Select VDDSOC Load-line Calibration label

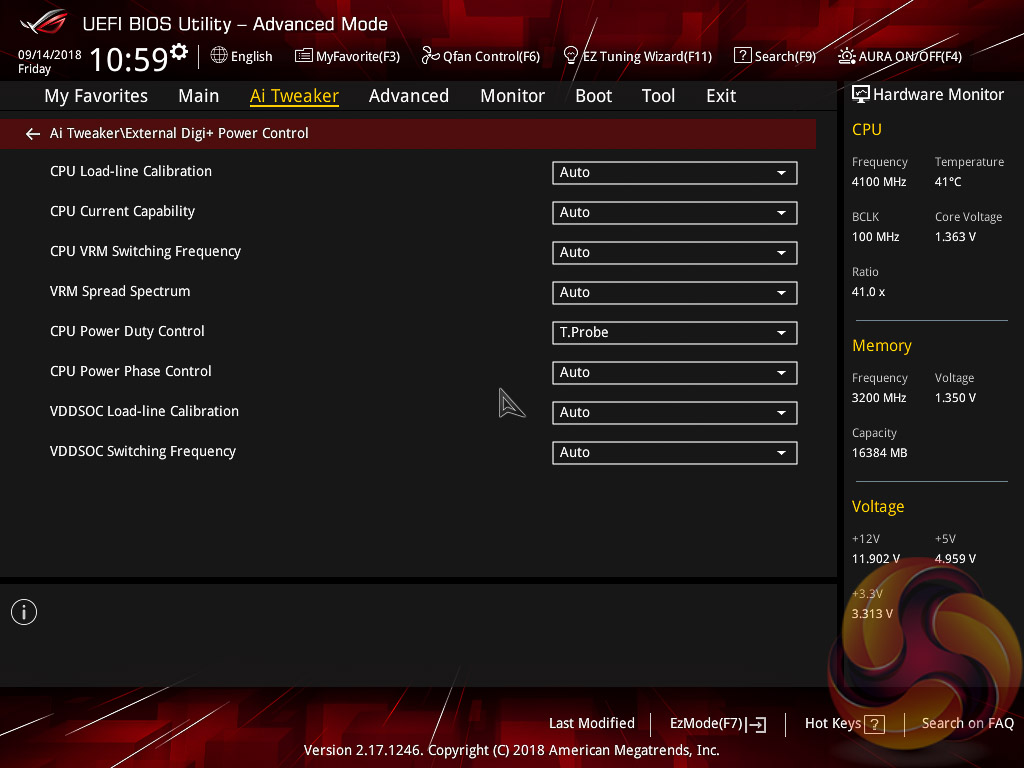coord(144,411)
